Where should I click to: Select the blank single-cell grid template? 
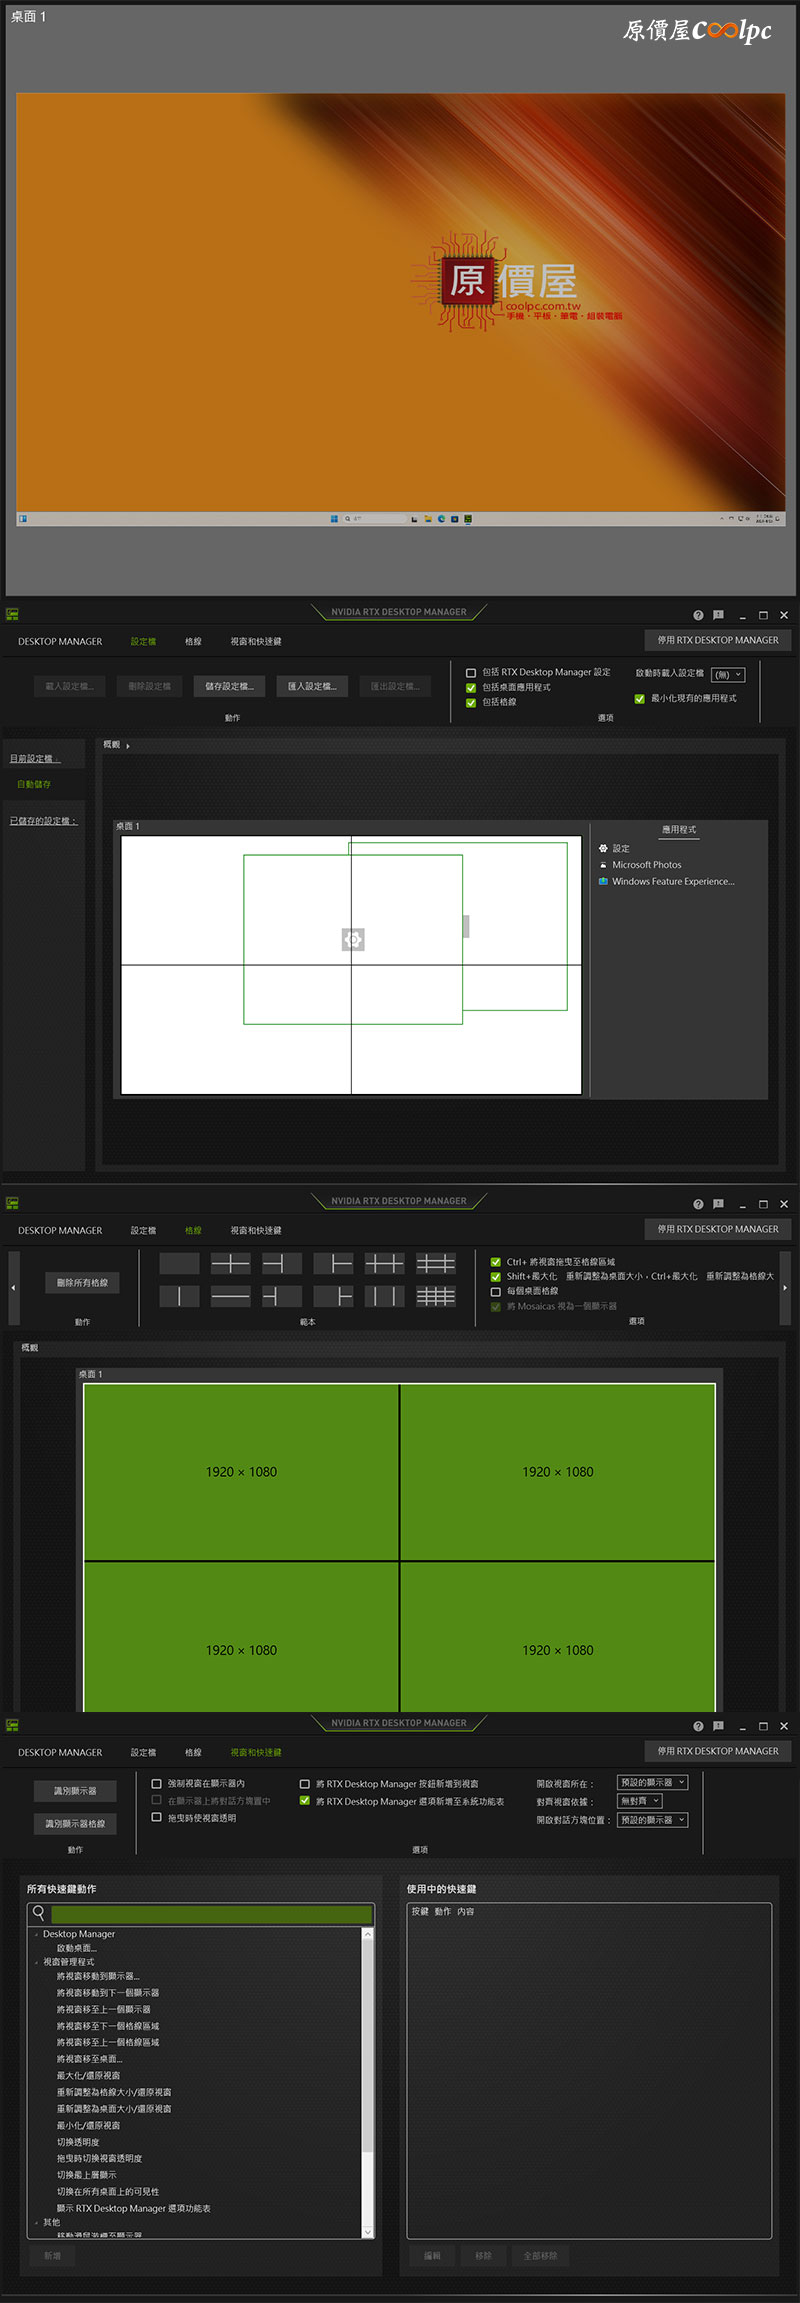click(179, 1264)
